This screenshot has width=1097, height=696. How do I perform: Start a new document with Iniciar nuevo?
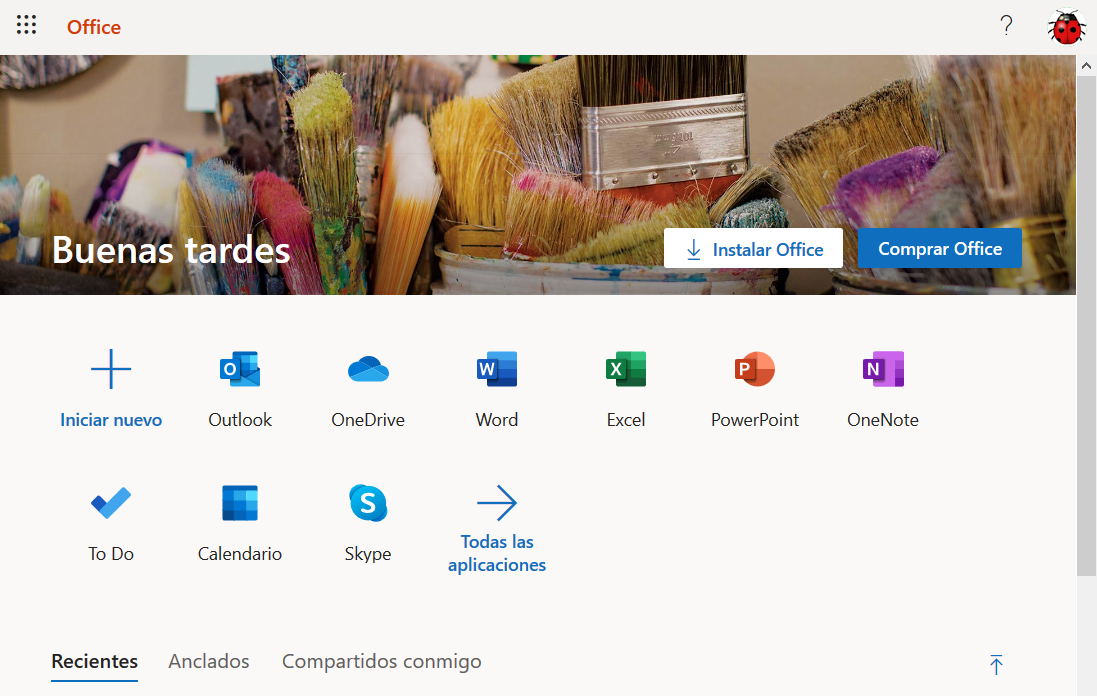click(110, 388)
